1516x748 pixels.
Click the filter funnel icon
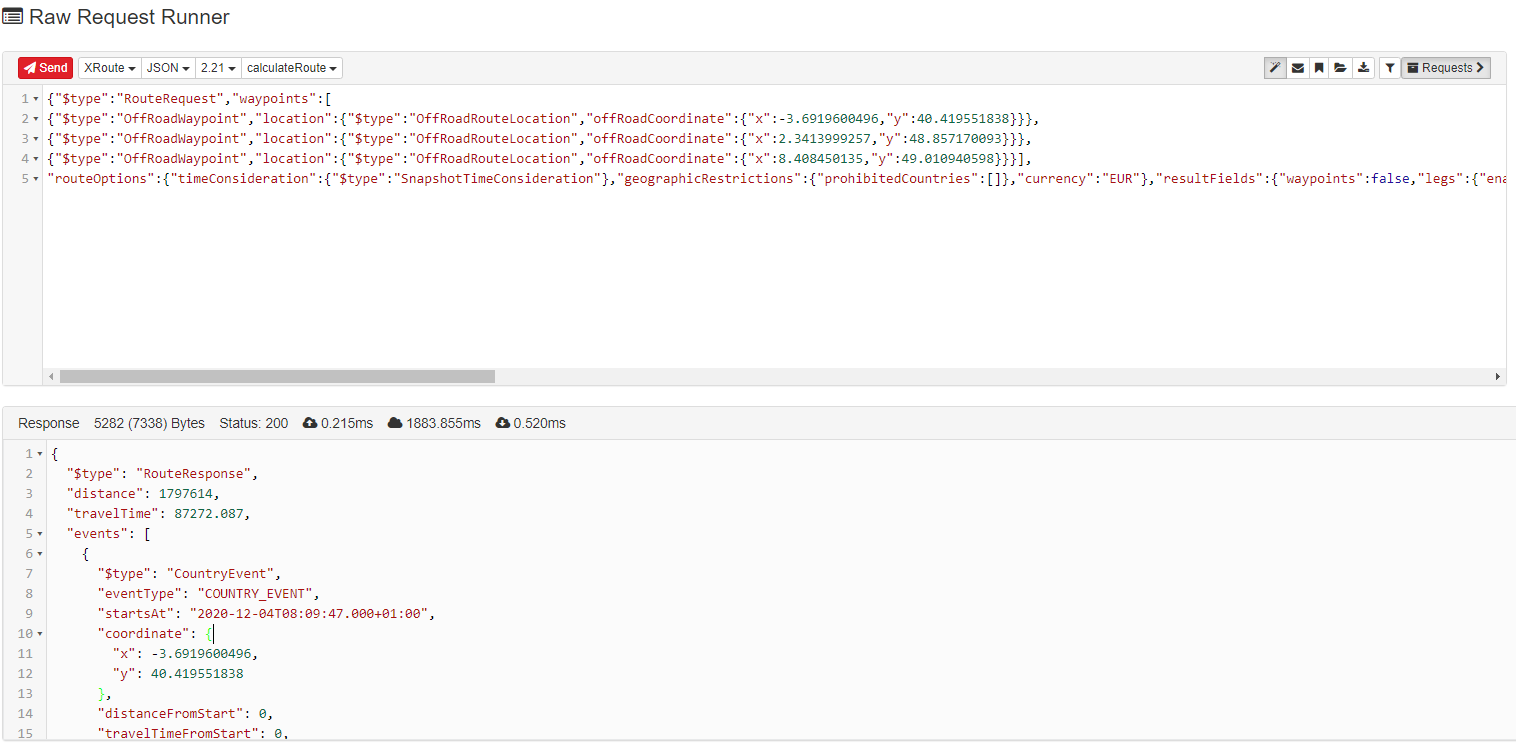(x=1390, y=68)
